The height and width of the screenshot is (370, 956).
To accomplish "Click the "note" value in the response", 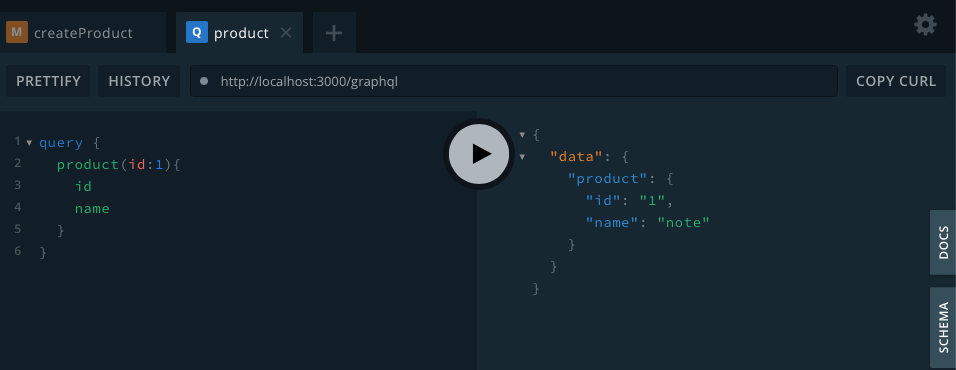I will [x=683, y=222].
